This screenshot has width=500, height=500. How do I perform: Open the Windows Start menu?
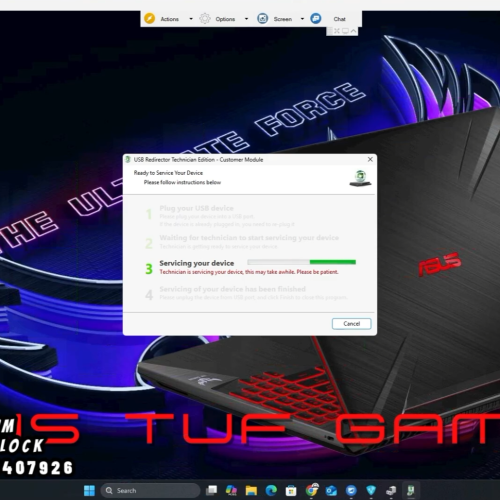pyautogui.click(x=89, y=490)
